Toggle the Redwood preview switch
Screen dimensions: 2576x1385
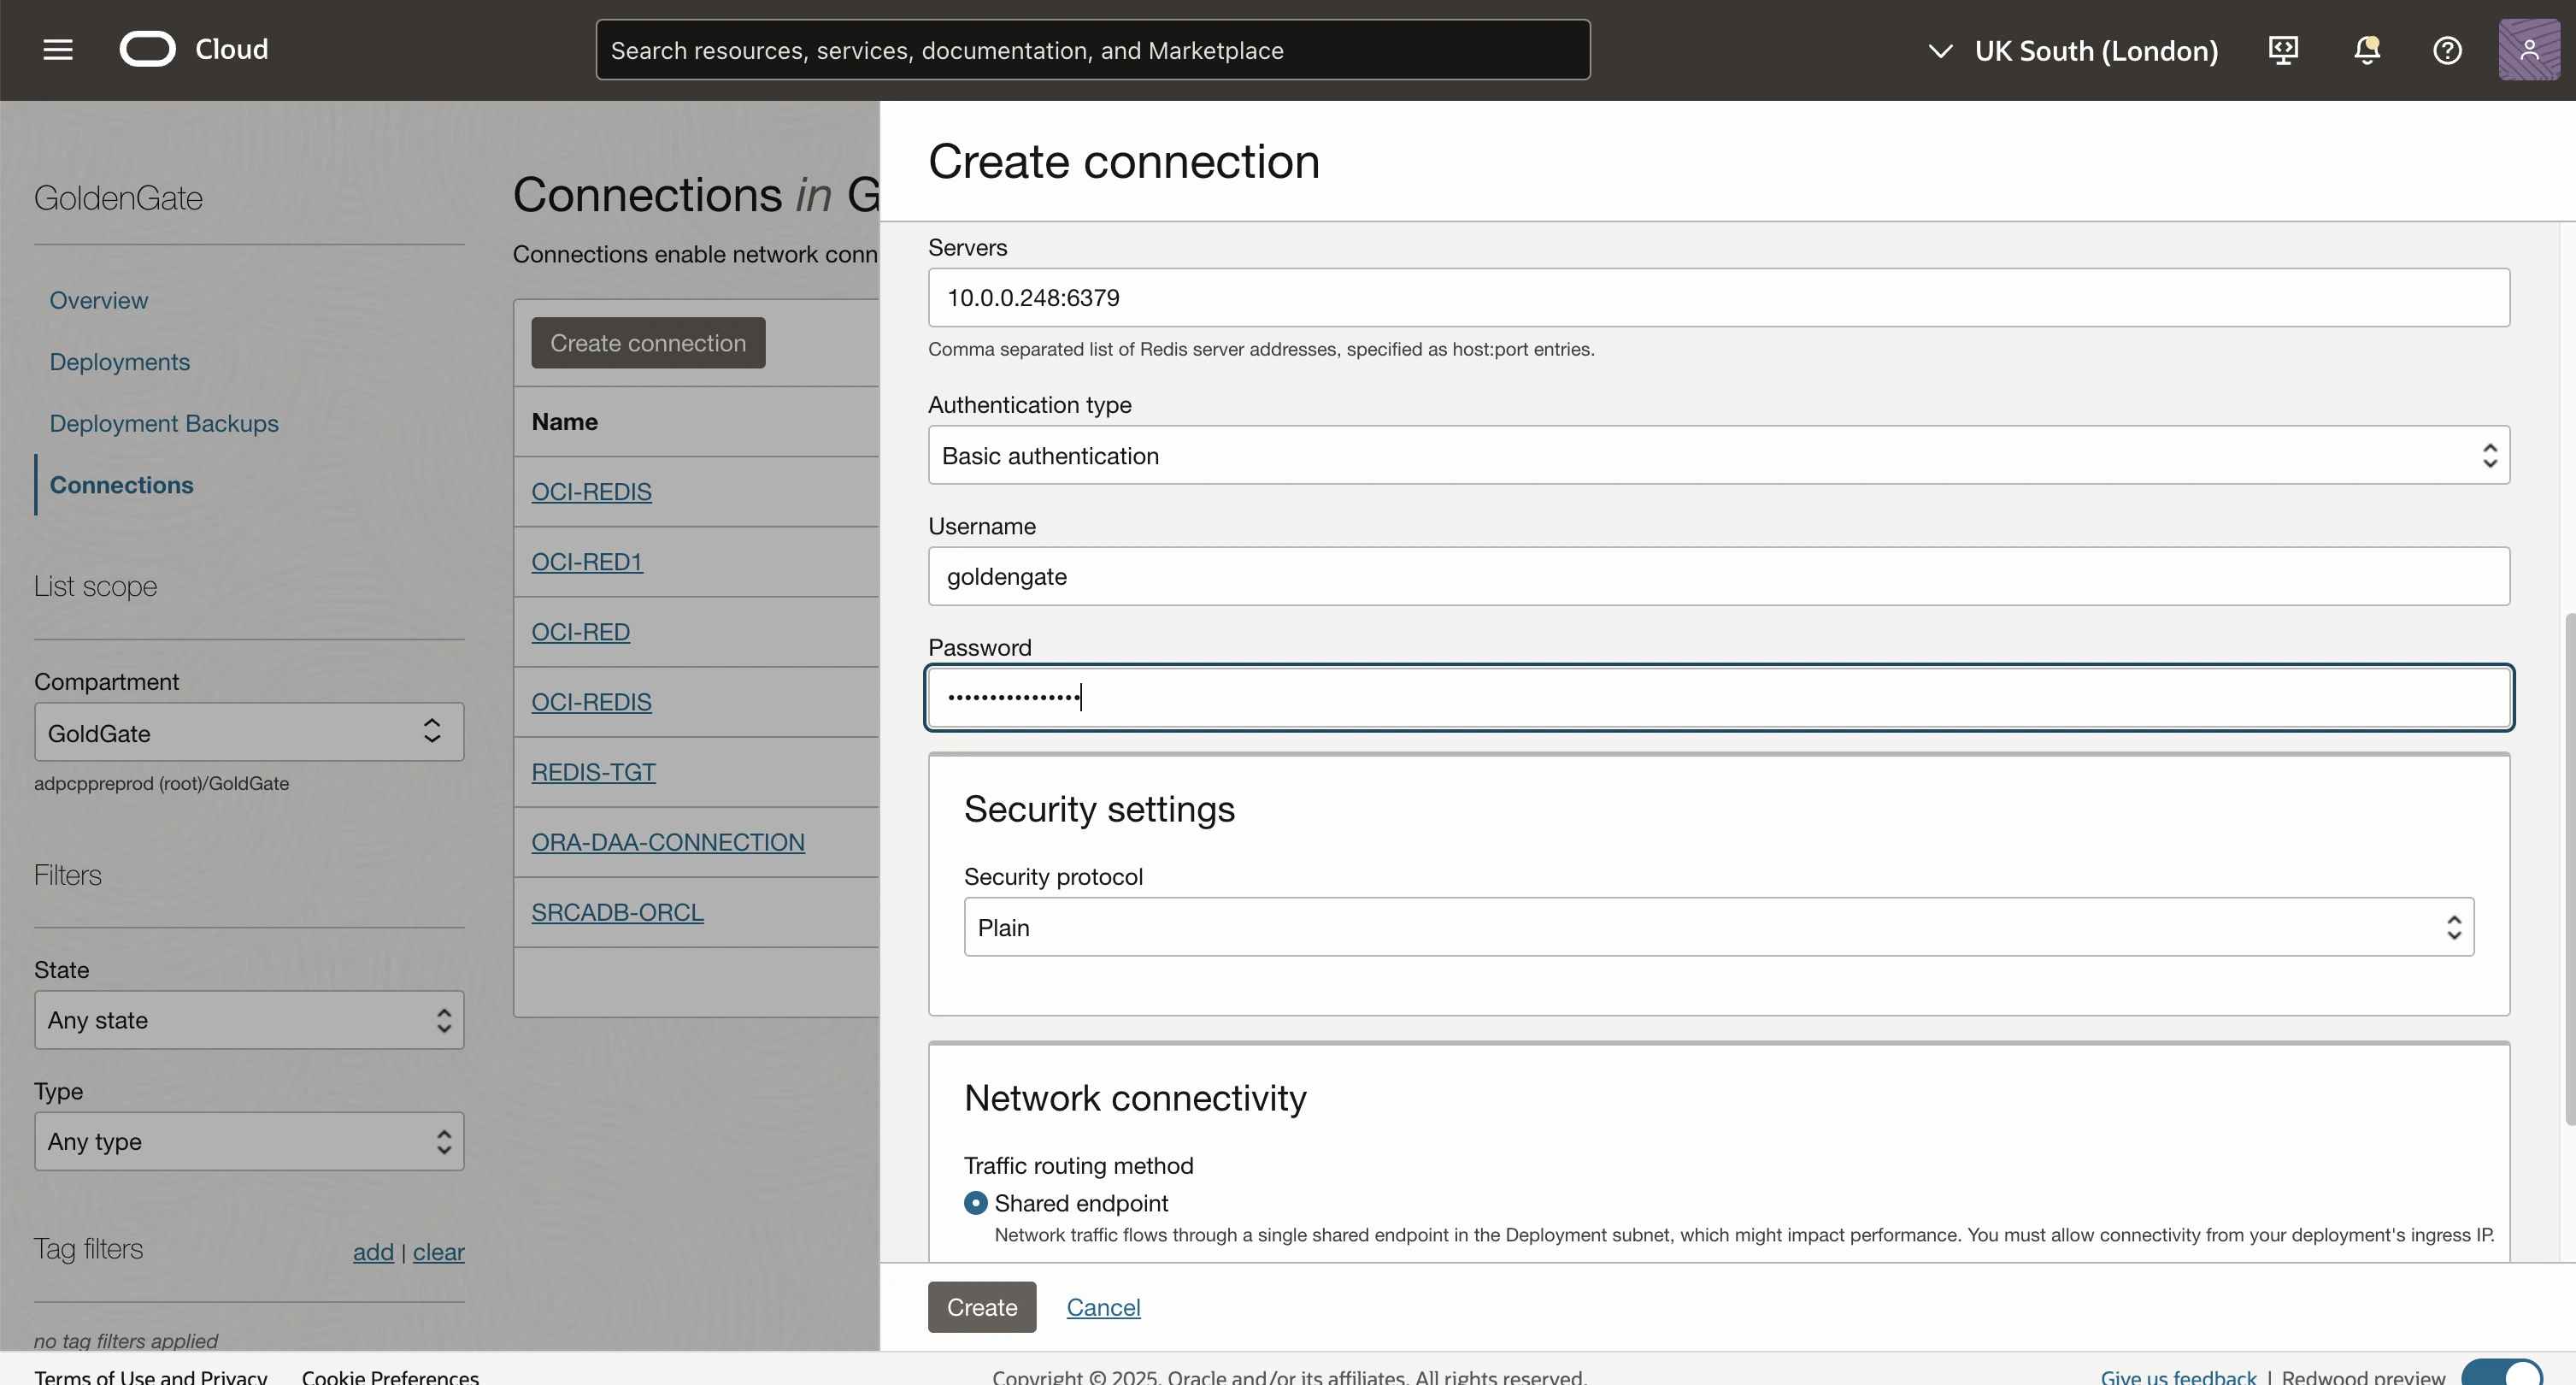tap(2502, 1374)
